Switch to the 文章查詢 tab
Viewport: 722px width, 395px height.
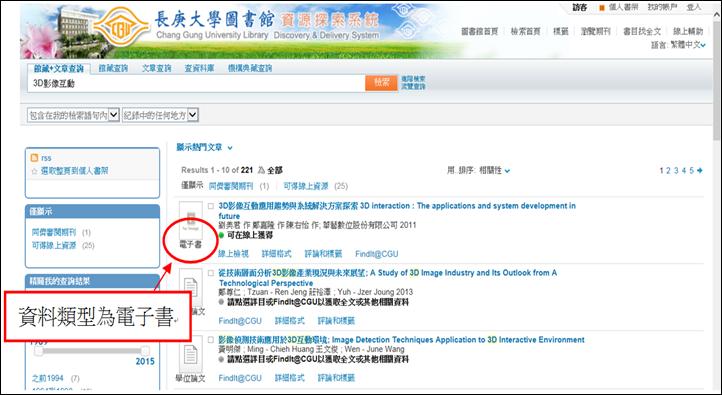click(157, 68)
